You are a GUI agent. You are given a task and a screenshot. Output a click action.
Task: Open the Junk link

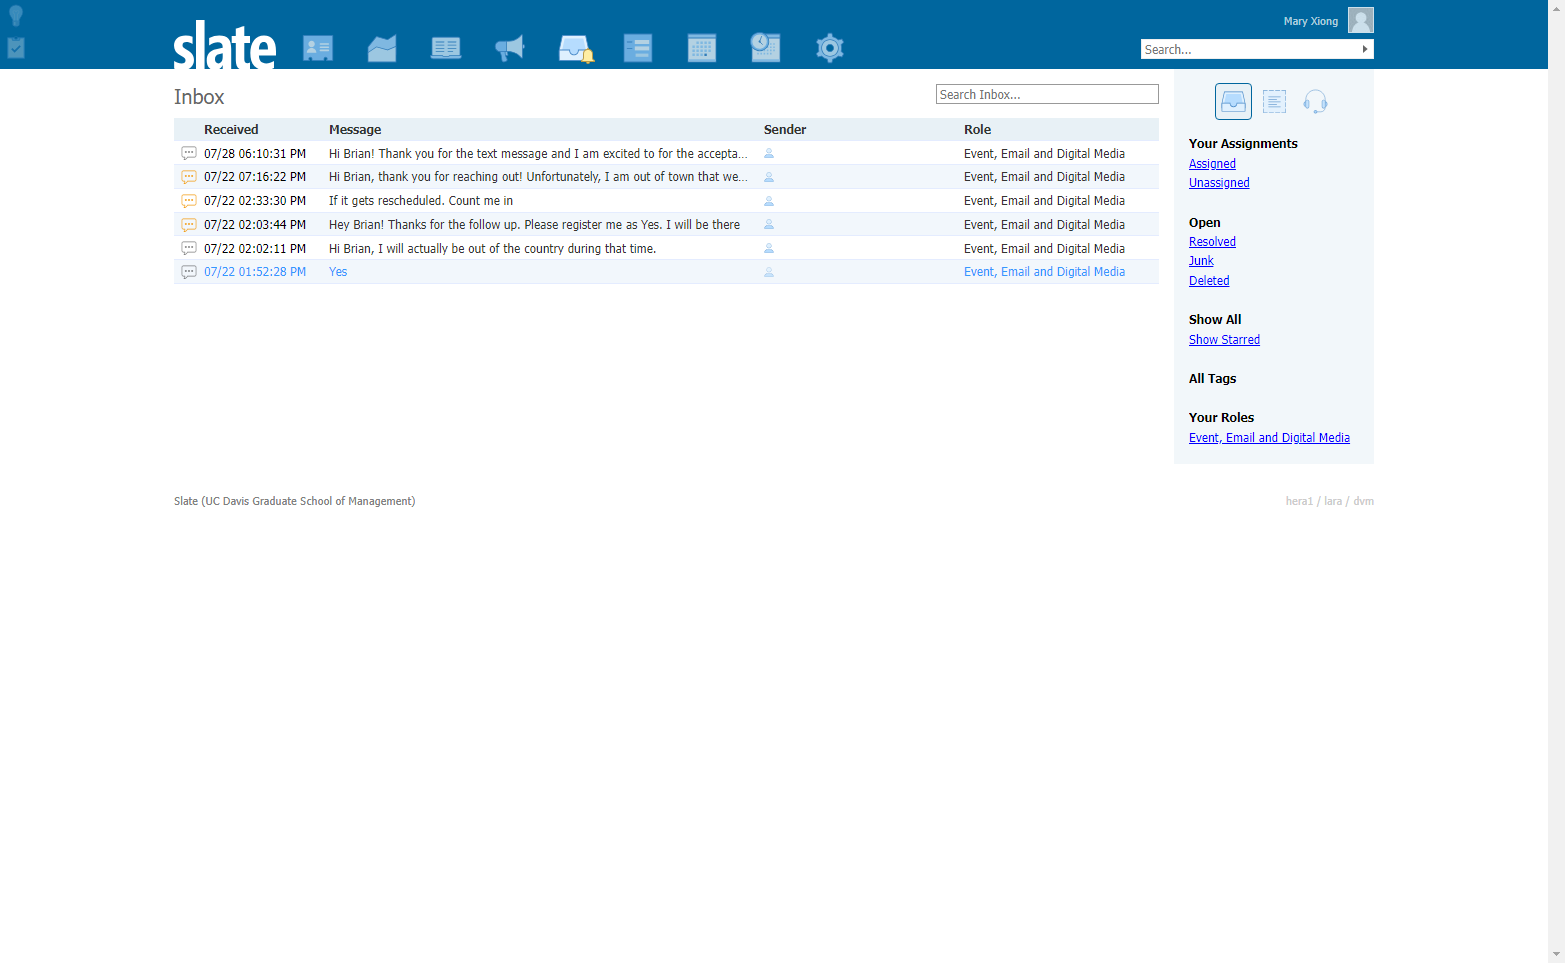point(1201,261)
